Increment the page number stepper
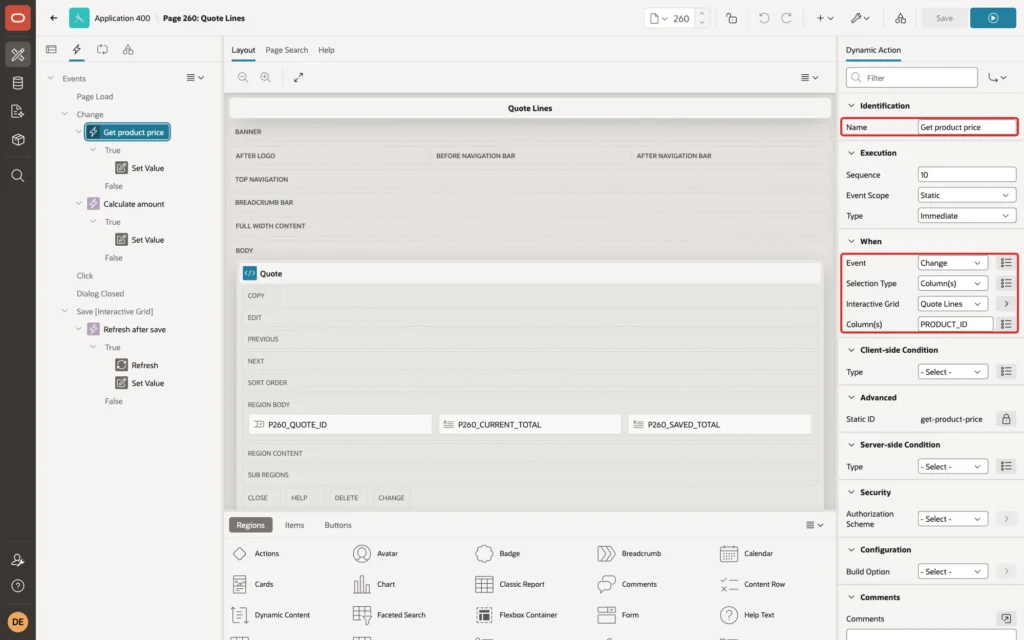The image size is (1024, 640). tap(702, 14)
